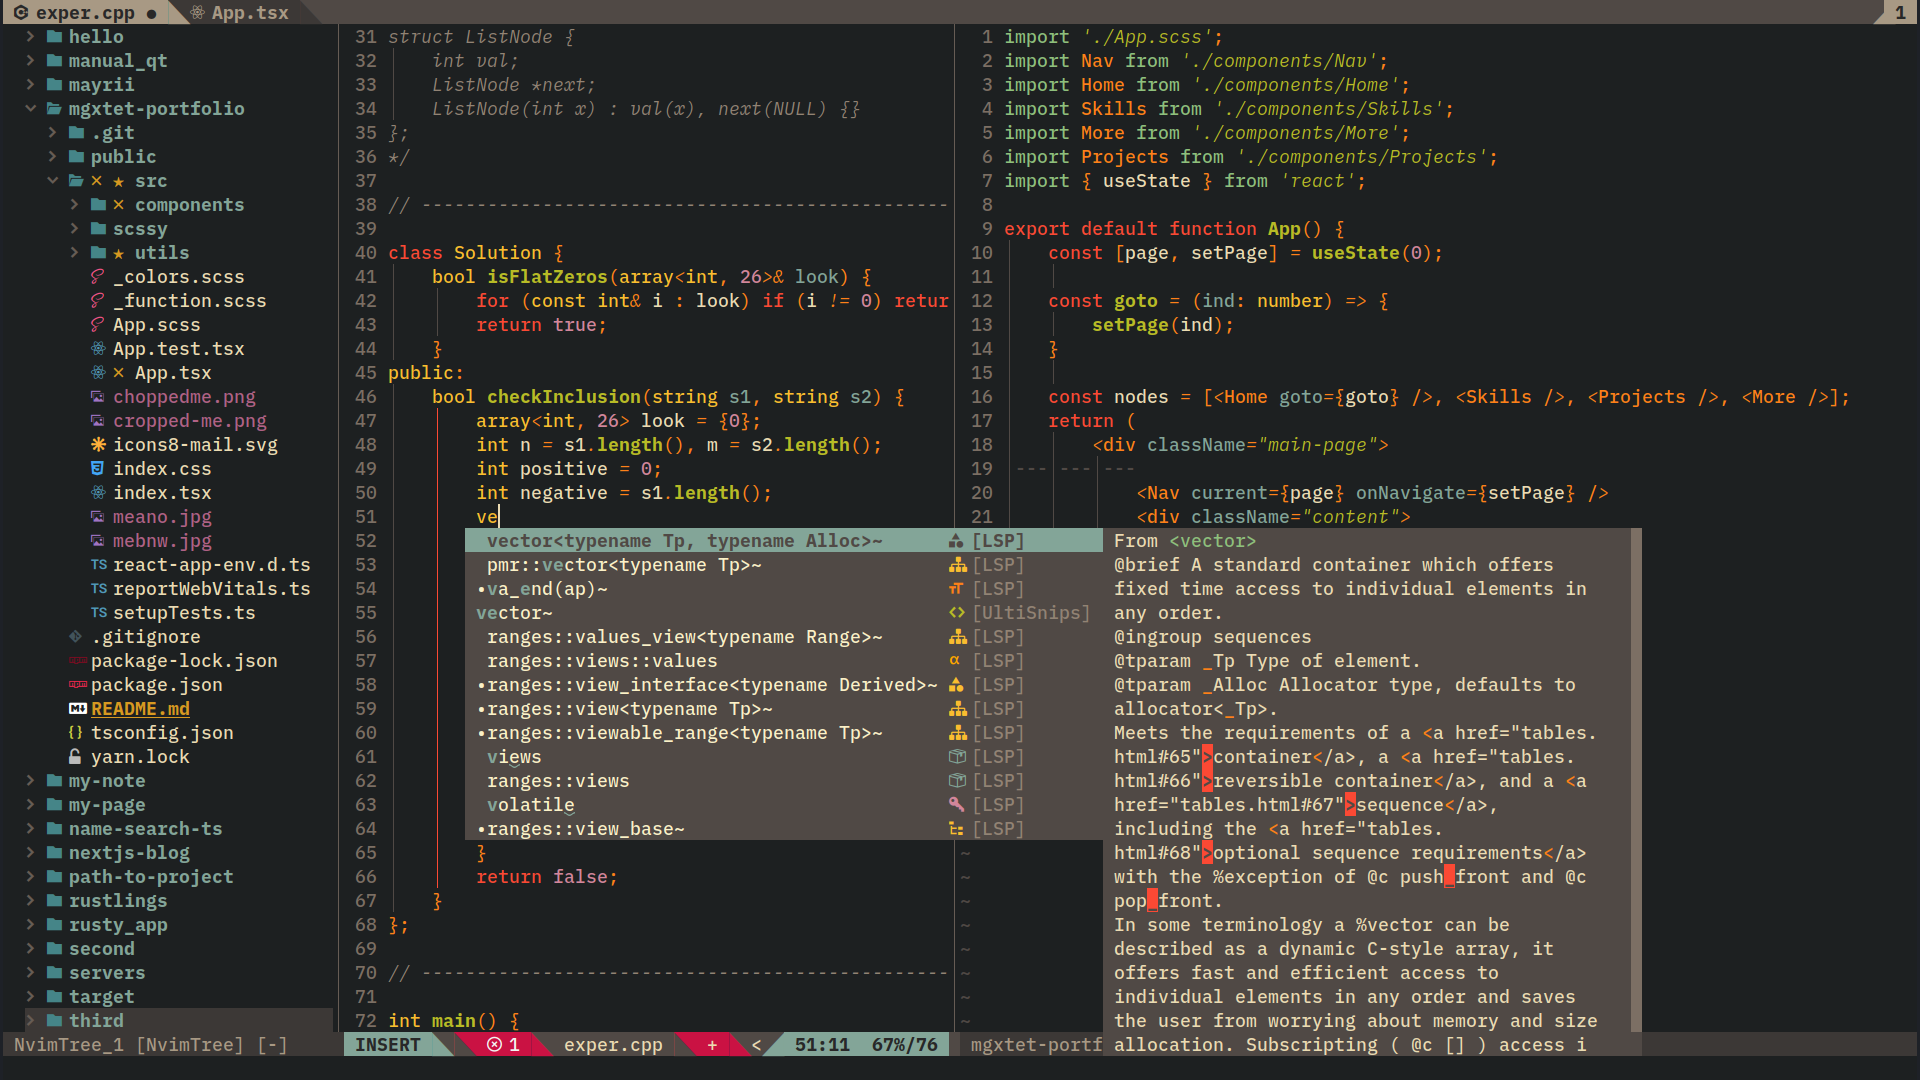Expand the components folder
1920x1080 pixels.
[x=74, y=204]
